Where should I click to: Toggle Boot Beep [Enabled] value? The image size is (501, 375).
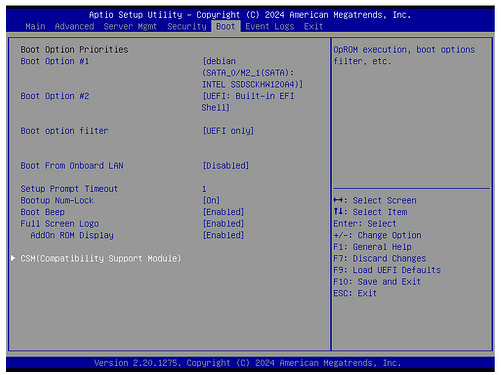click(223, 212)
